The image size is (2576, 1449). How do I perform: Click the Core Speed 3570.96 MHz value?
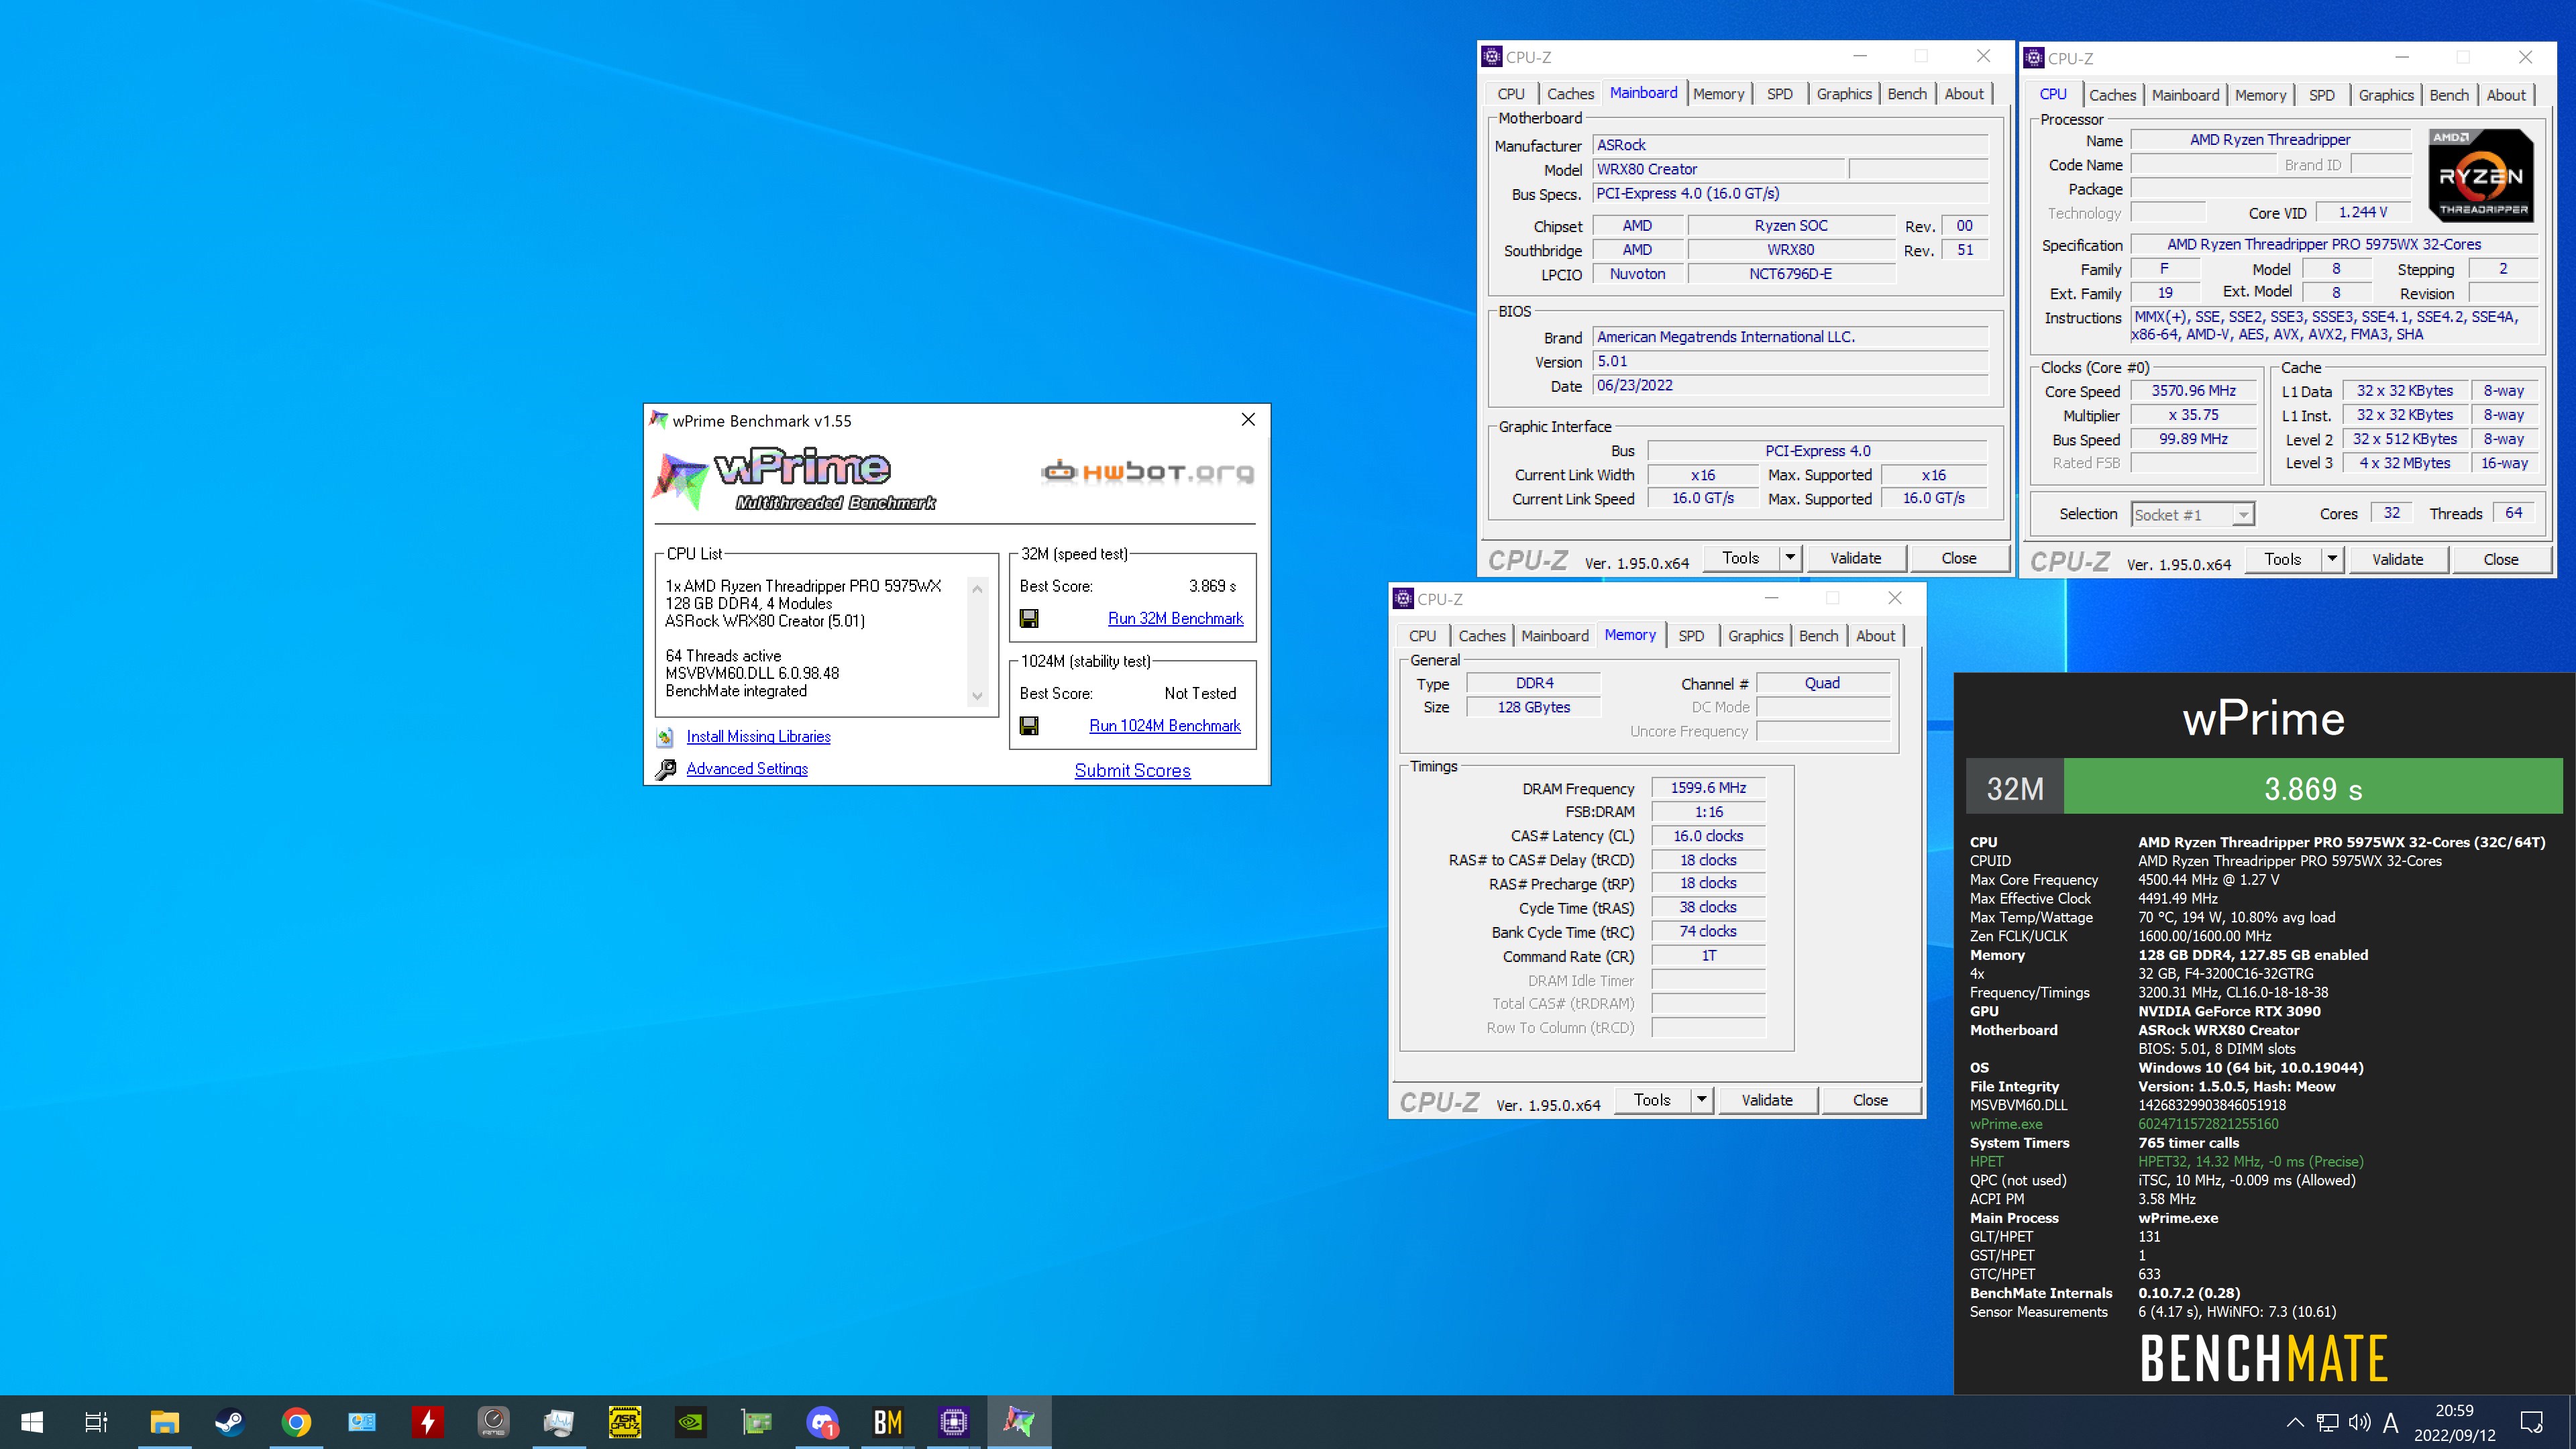(x=2193, y=391)
